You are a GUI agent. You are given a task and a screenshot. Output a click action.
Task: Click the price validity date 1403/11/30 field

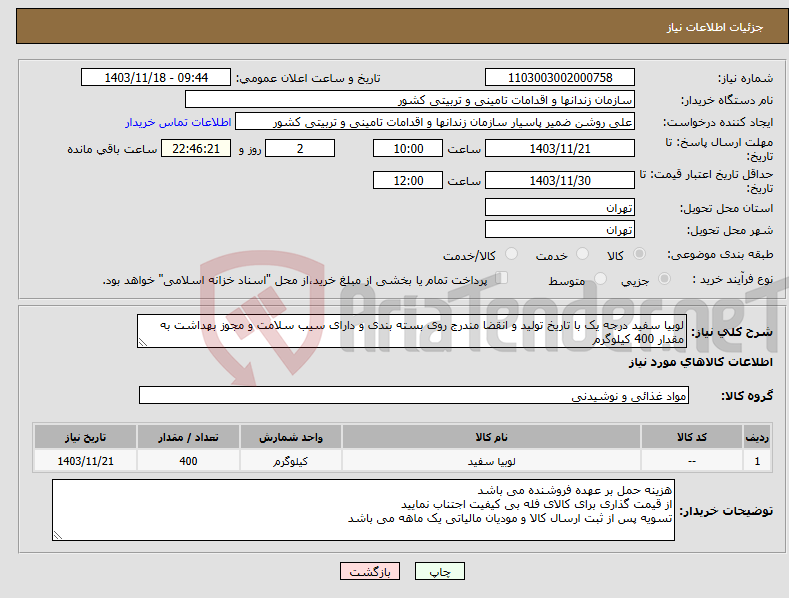[560, 180]
